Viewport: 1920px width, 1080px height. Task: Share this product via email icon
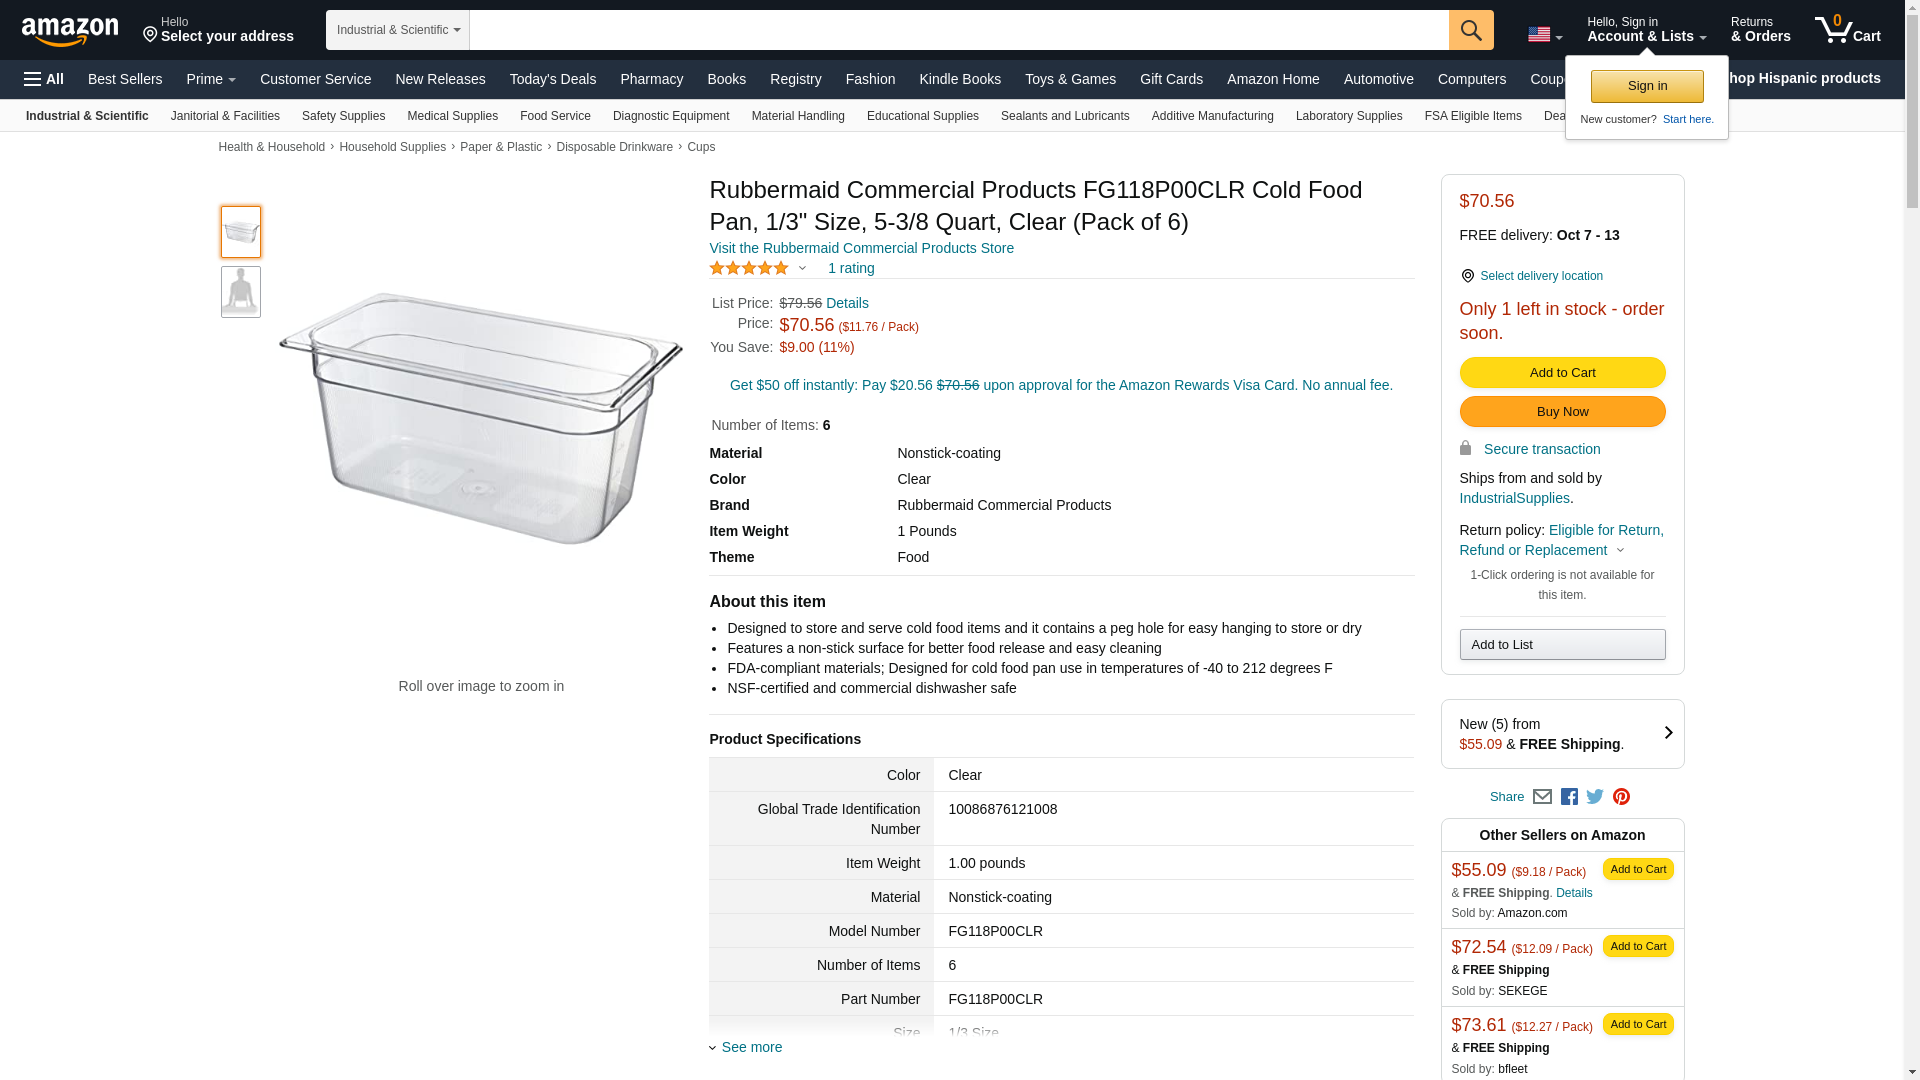point(1542,797)
